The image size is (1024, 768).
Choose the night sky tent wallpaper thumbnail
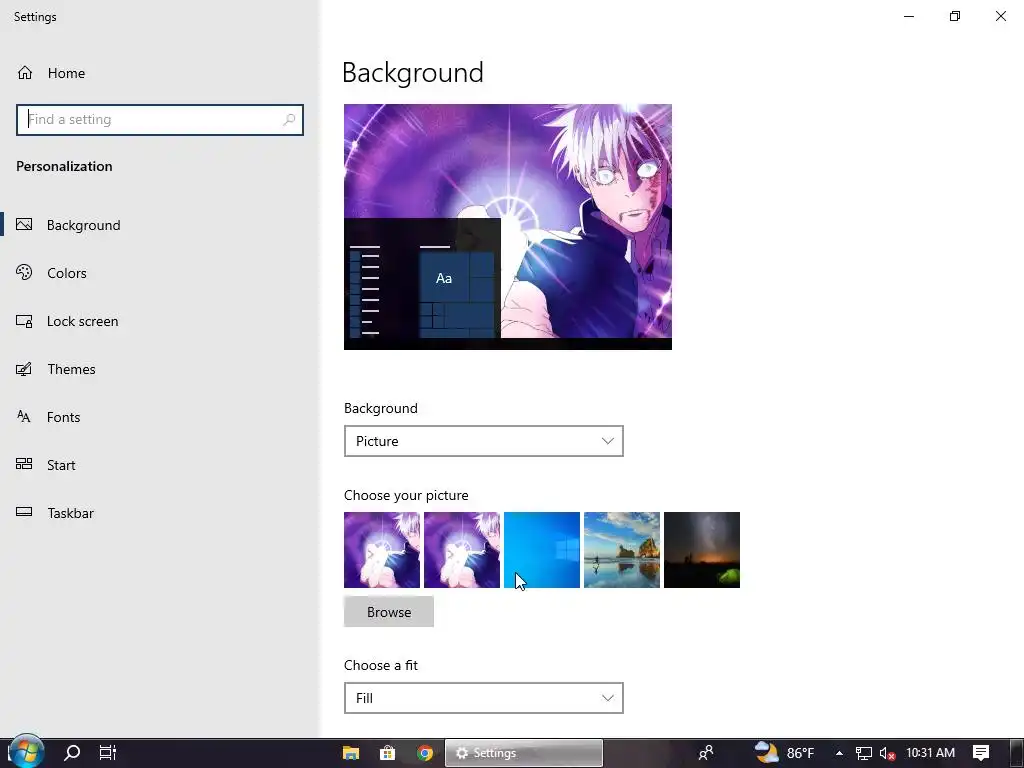[702, 550]
